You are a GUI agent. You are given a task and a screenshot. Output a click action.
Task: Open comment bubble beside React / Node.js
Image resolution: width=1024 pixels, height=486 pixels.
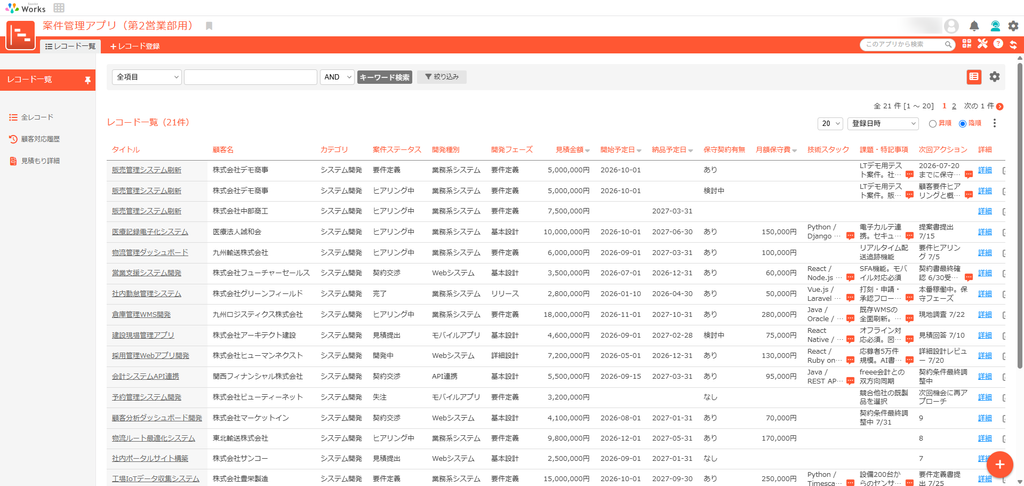coord(850,278)
